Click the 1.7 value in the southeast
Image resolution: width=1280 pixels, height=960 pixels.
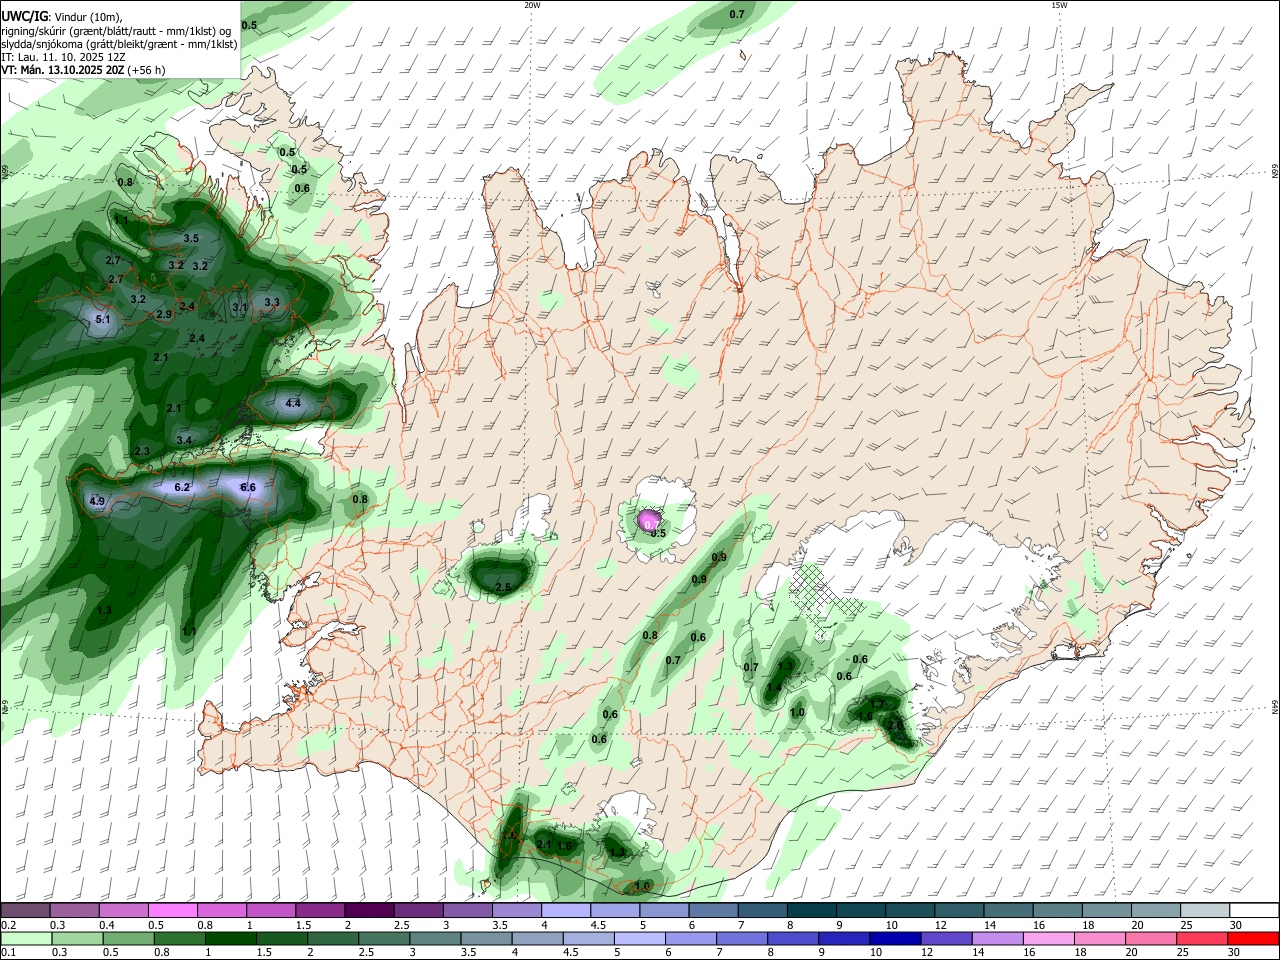pyautogui.click(x=878, y=704)
